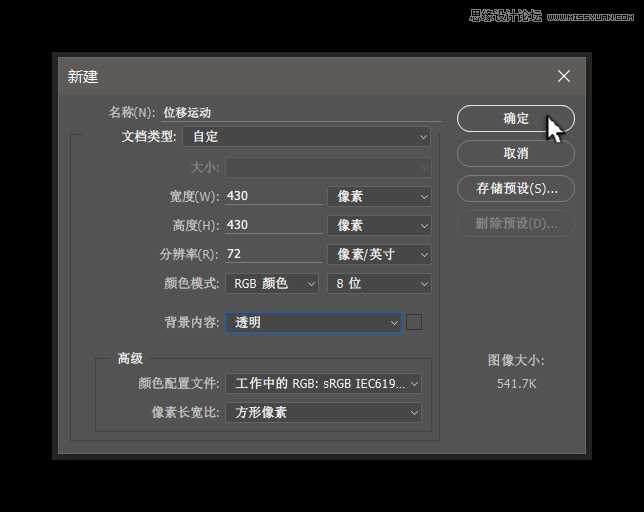The image size is (644, 512).
Task: Open the 高度 unit 像素 dropdown
Action: tap(379, 225)
